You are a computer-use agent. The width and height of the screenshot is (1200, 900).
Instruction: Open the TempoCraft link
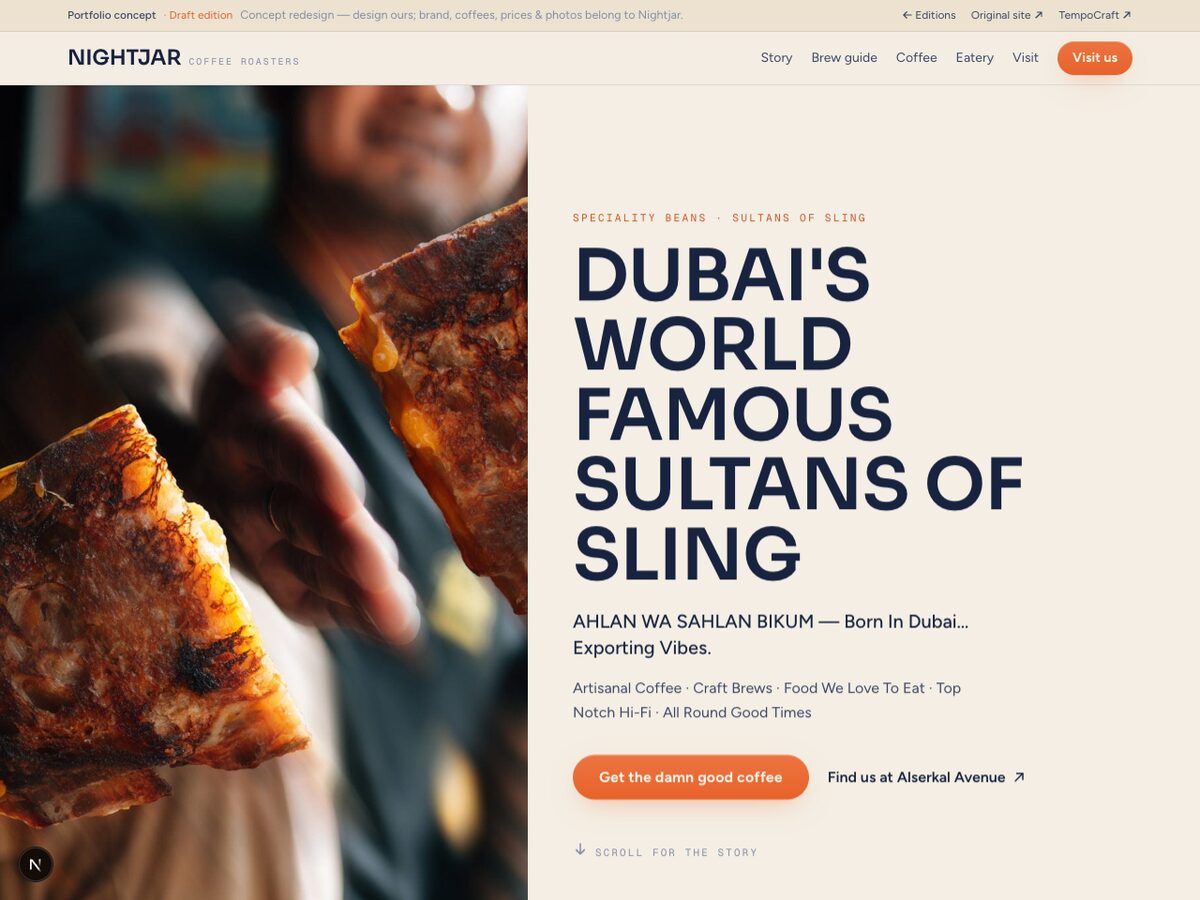pos(1095,15)
